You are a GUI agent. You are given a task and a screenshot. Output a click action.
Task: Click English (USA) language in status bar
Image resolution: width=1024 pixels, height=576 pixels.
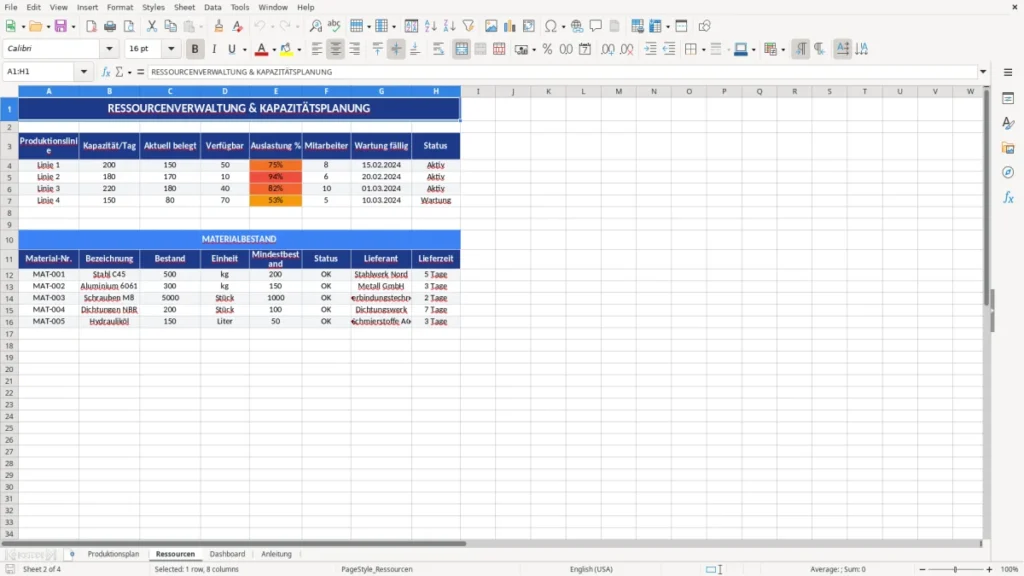[x=591, y=569]
